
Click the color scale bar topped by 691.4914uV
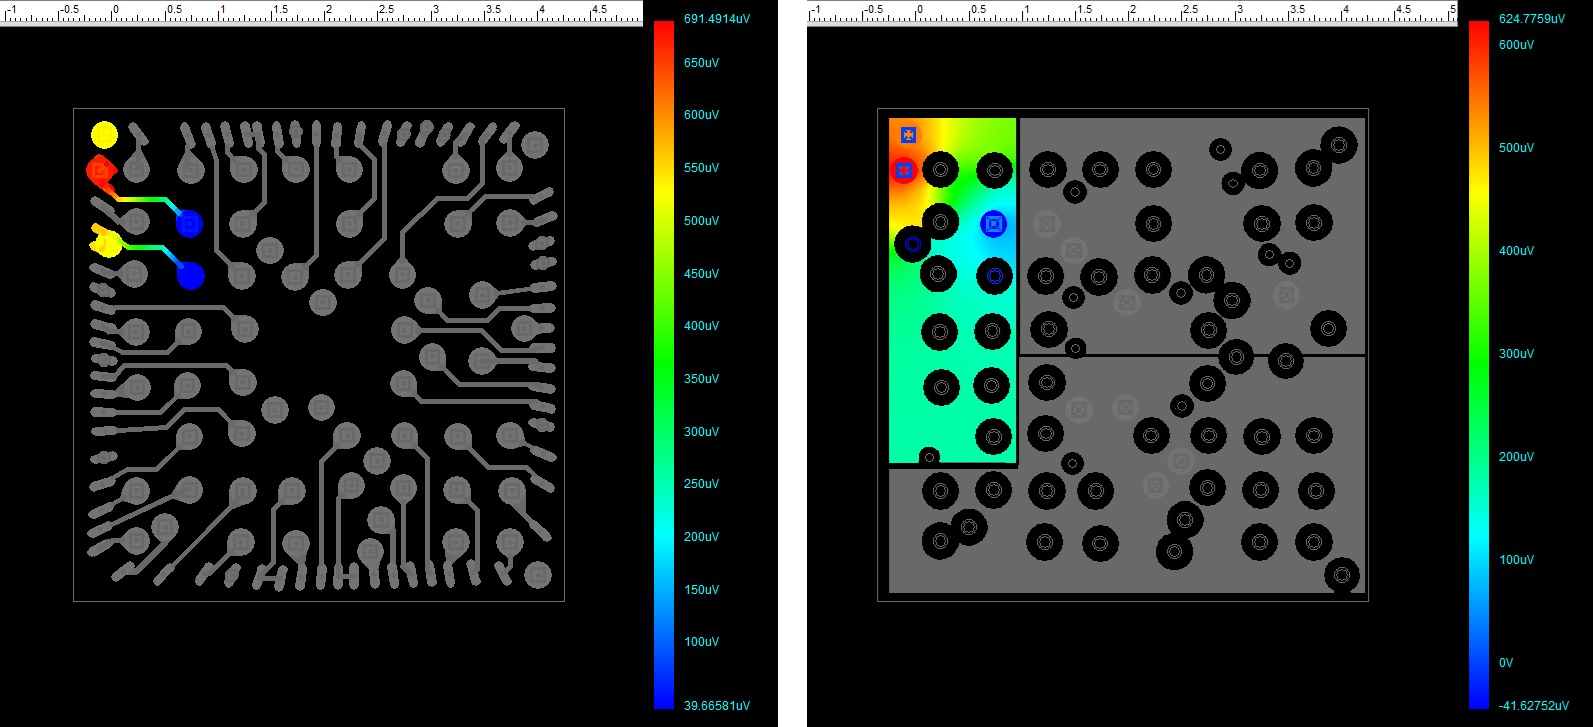pyautogui.click(x=664, y=364)
